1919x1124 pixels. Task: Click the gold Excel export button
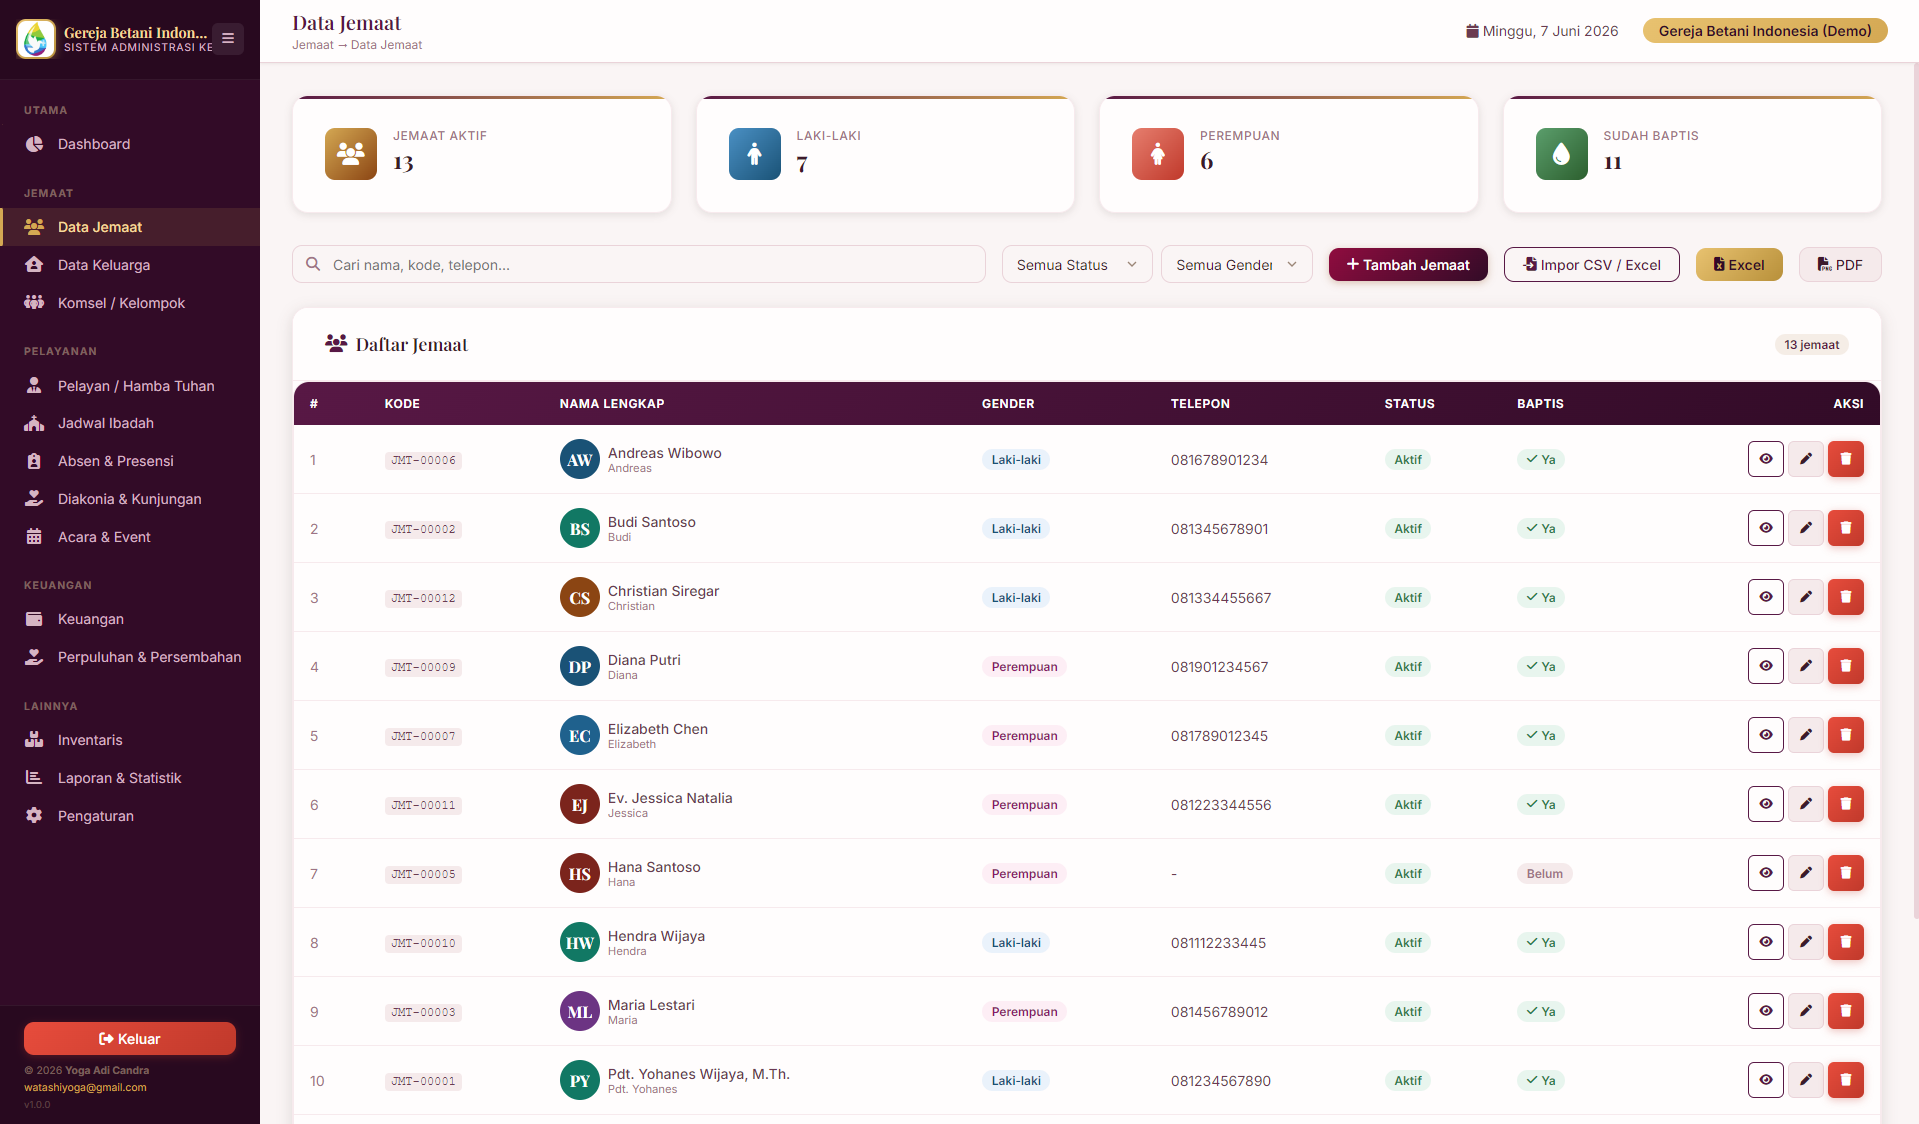(1738, 264)
